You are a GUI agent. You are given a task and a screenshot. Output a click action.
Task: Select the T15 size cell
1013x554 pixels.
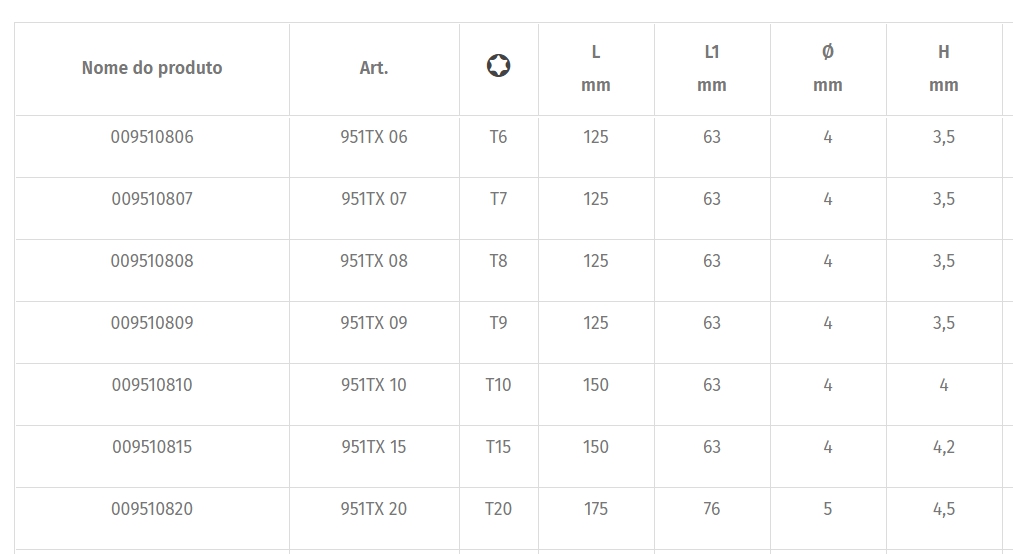tap(498, 447)
